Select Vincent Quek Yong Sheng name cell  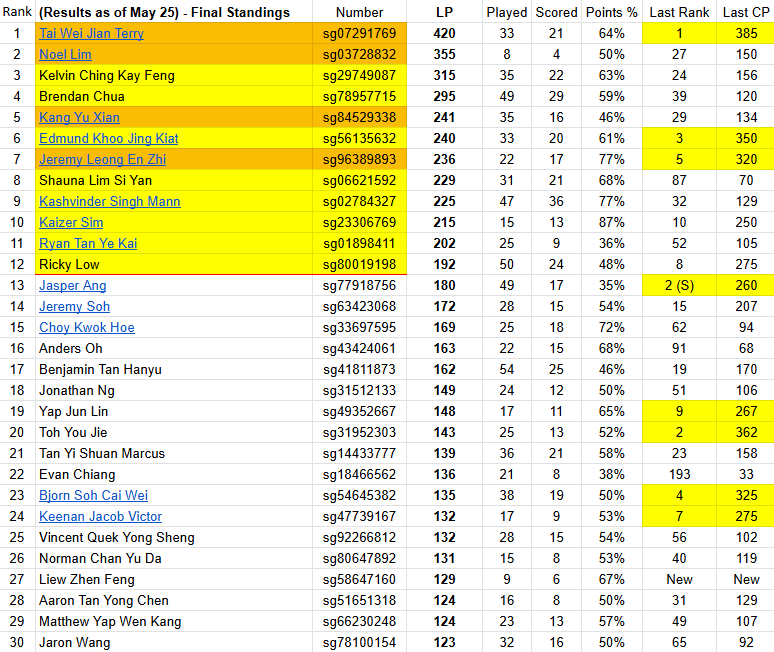[174, 537]
